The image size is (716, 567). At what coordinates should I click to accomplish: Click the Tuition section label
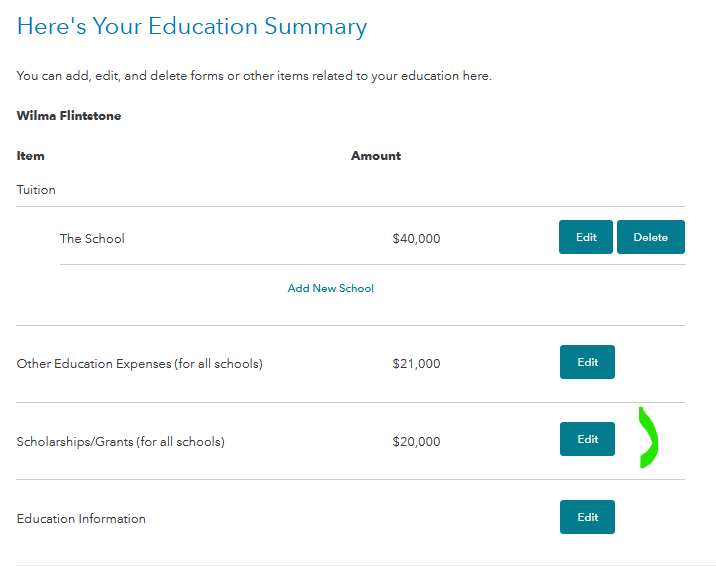click(x=36, y=190)
